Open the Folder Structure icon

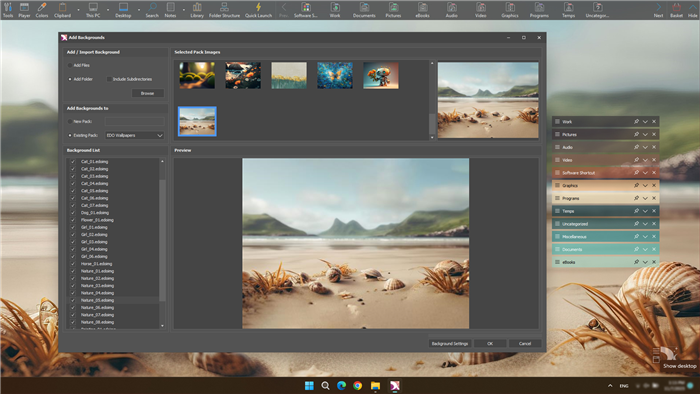pyautogui.click(x=224, y=9)
